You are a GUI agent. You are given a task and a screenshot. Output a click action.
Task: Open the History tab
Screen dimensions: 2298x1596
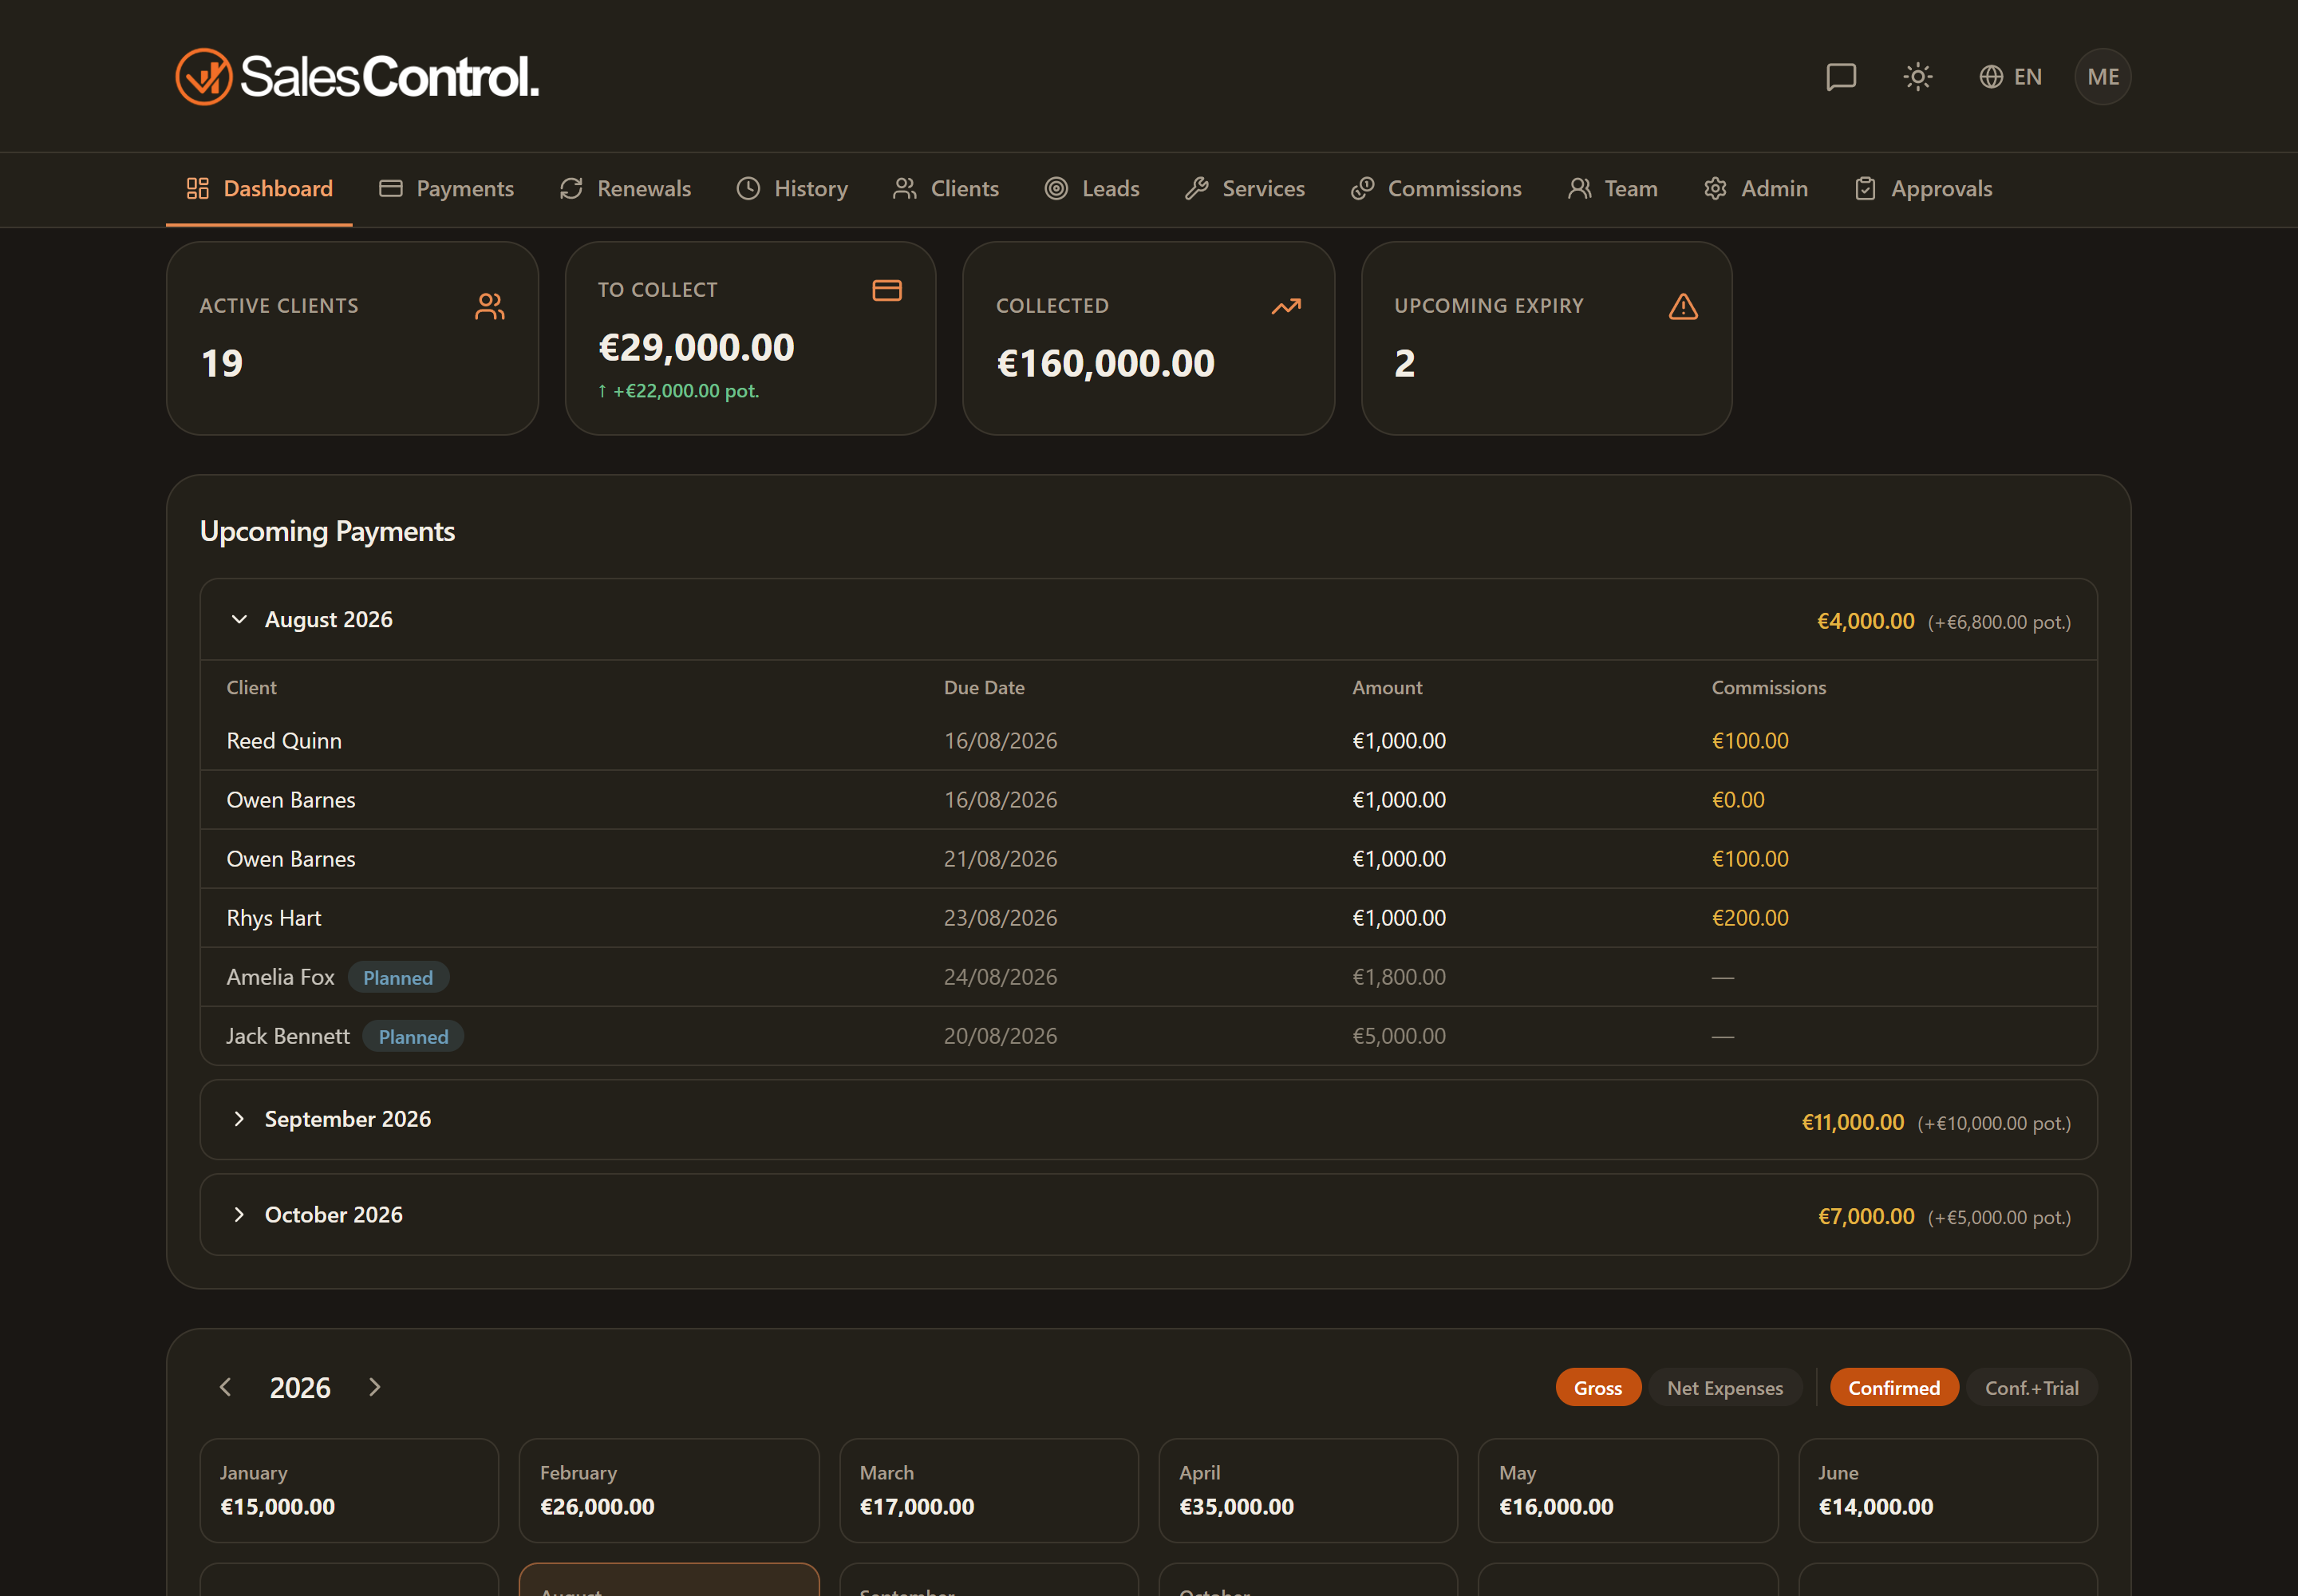(x=792, y=188)
